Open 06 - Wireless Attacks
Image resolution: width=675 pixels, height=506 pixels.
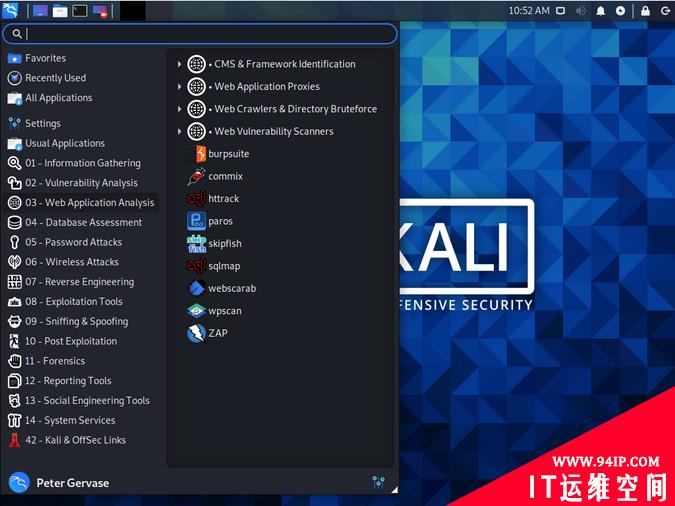(x=63, y=262)
